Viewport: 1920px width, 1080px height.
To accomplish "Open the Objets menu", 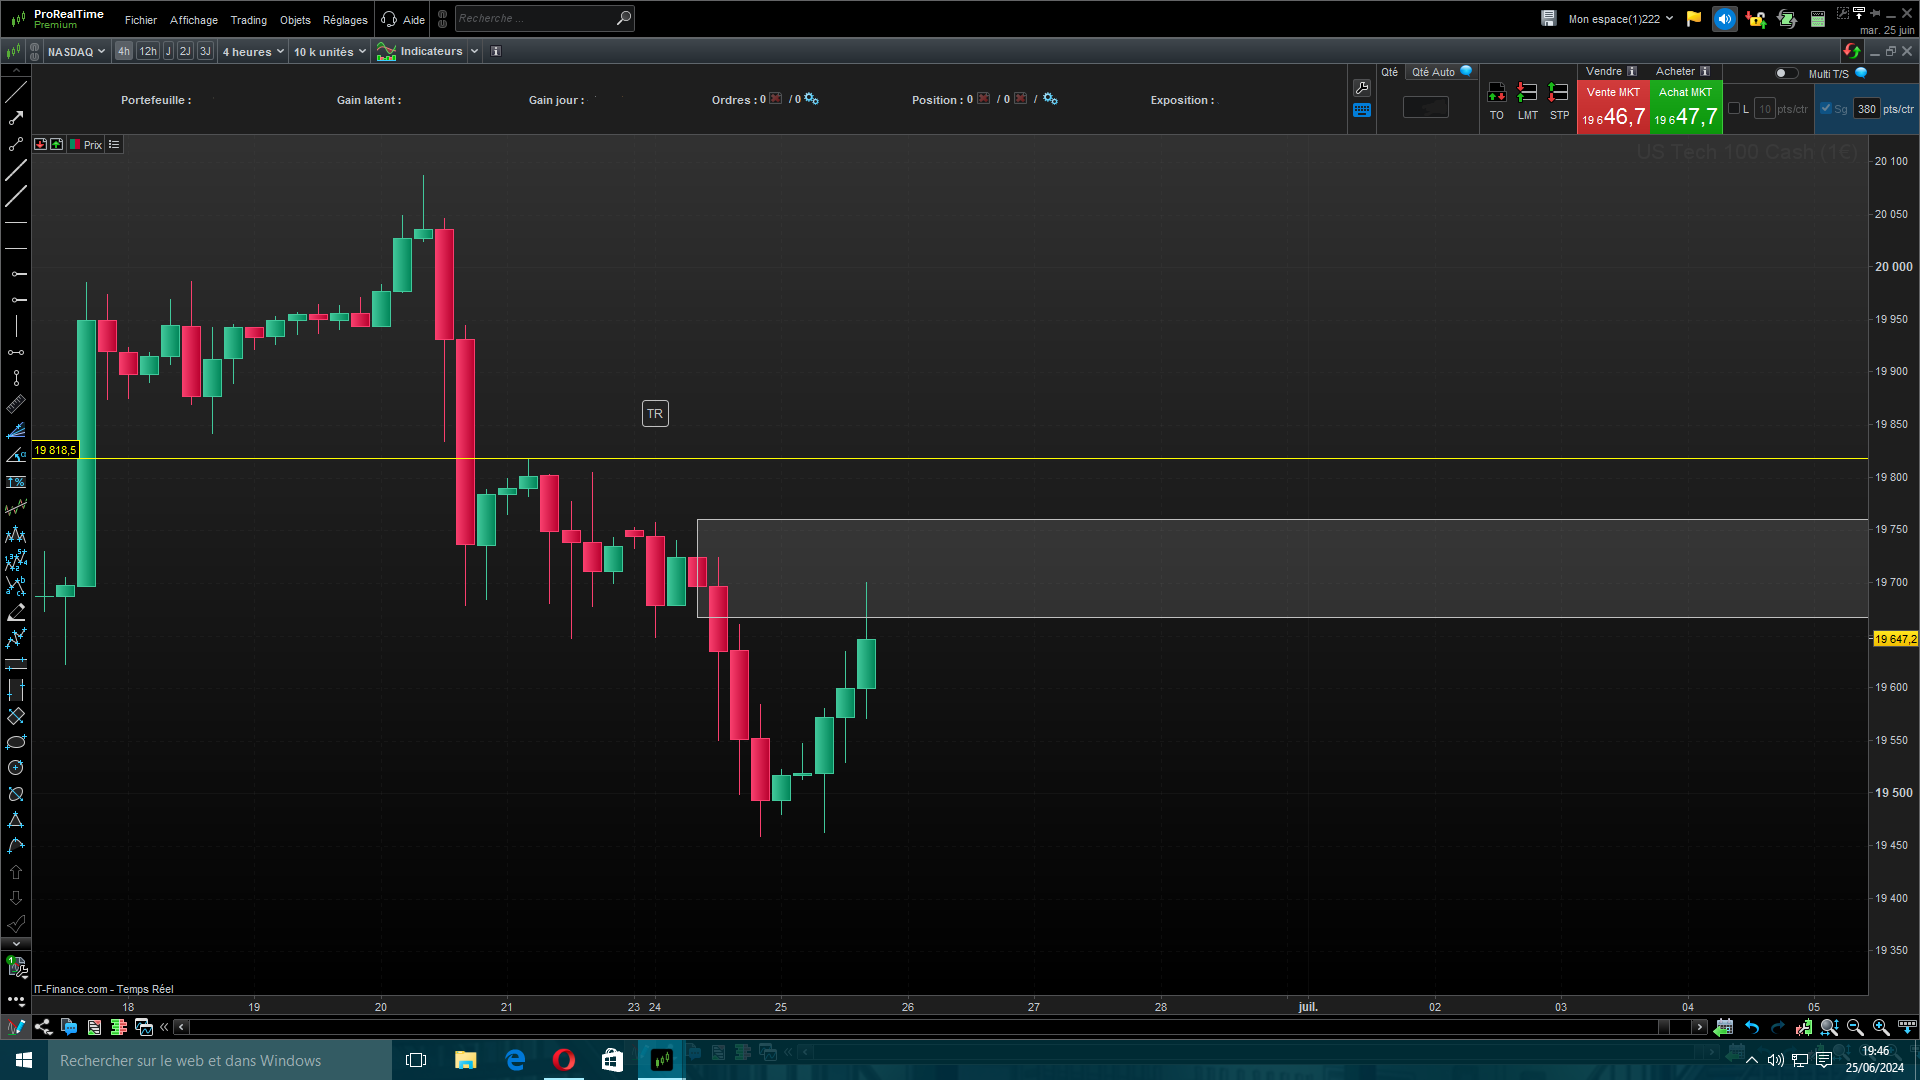I will tap(295, 20).
